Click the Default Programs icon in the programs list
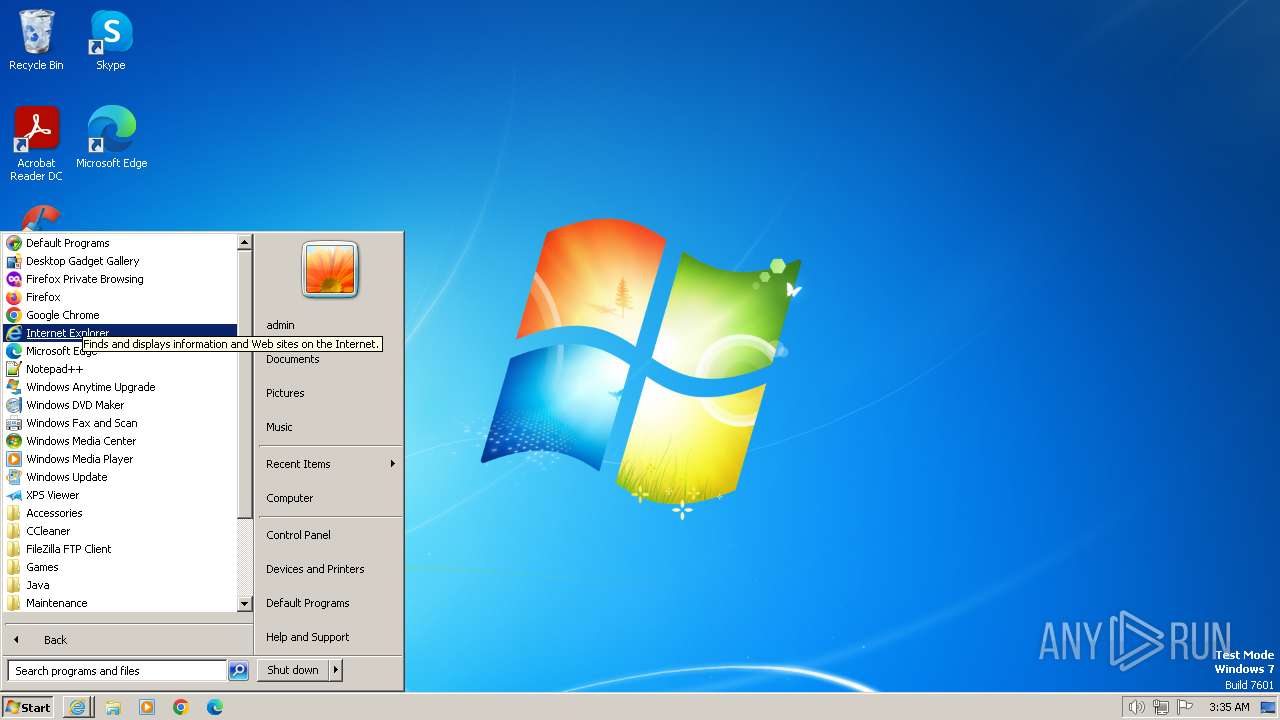Screen dimensions: 1280x720 coord(14,243)
